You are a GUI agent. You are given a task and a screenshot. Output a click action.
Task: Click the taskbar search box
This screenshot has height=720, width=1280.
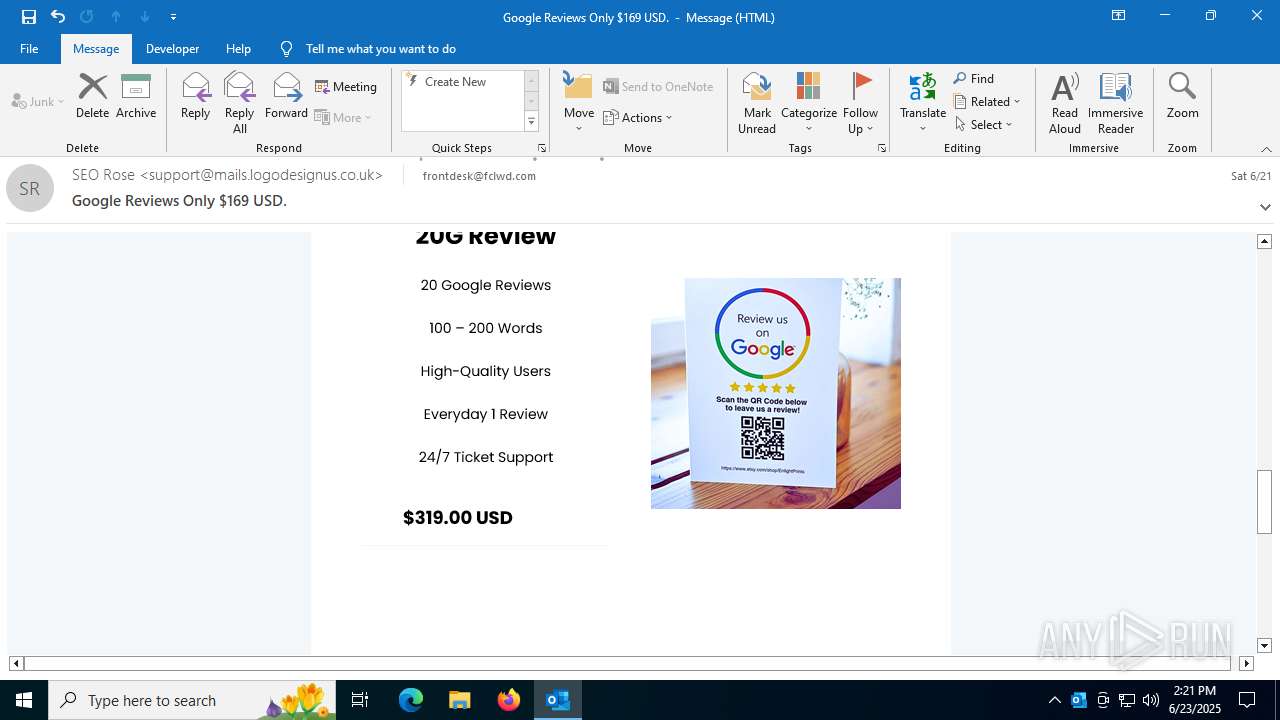(193, 700)
